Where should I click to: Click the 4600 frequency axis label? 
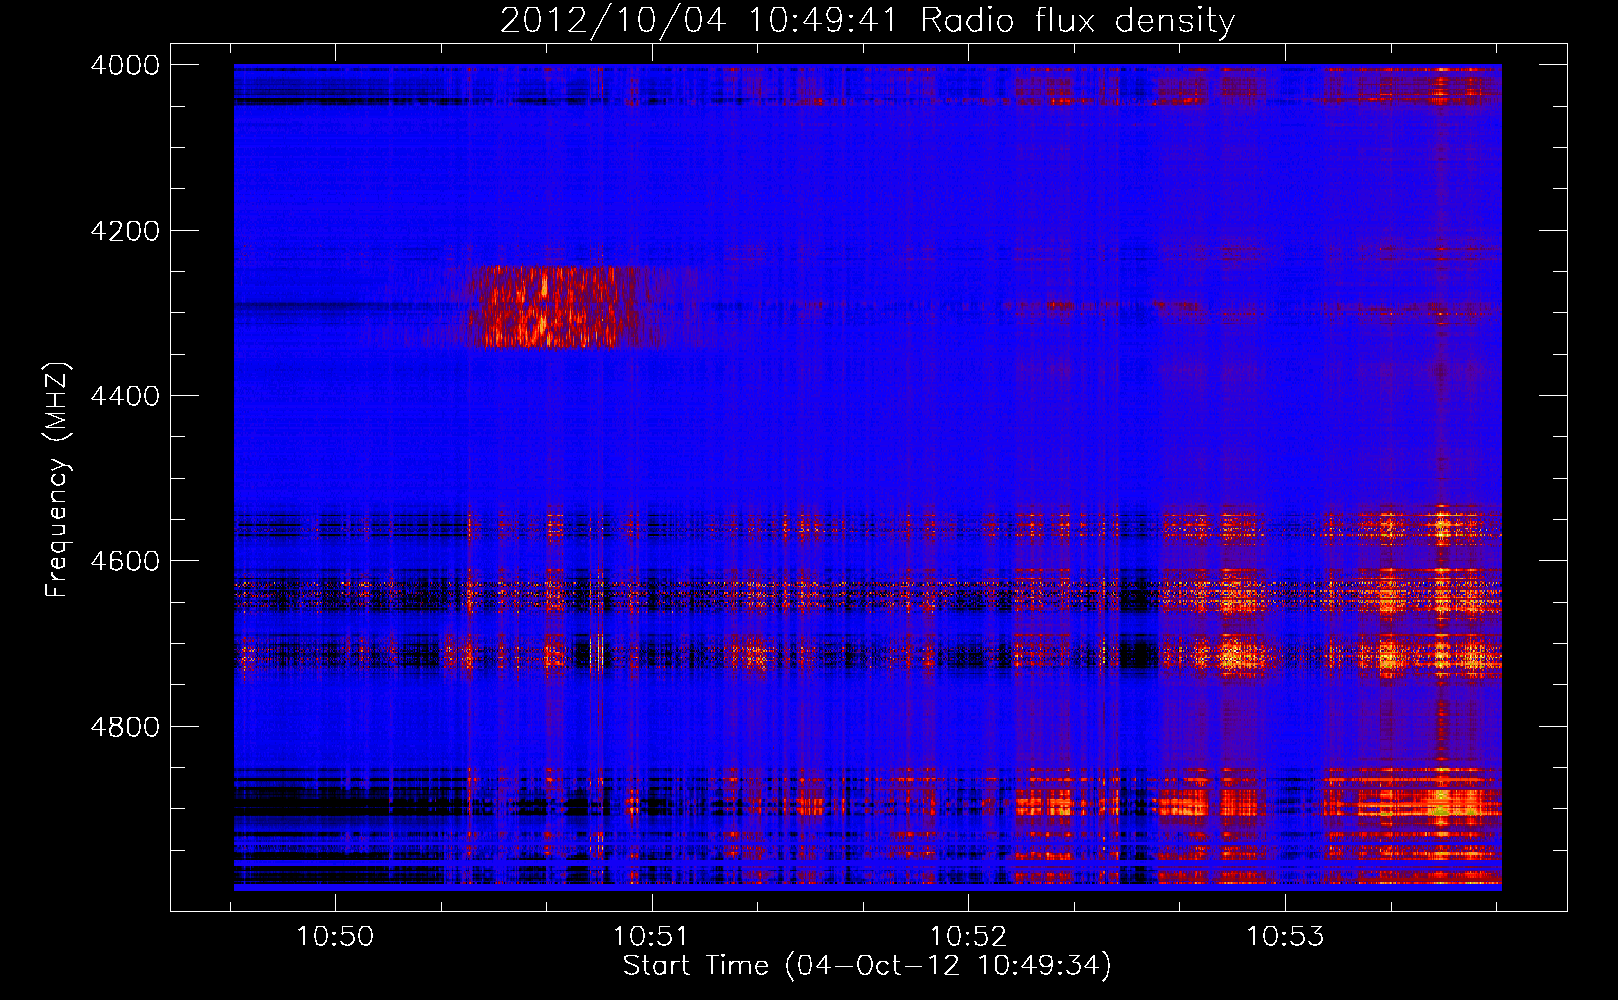[x=125, y=561]
